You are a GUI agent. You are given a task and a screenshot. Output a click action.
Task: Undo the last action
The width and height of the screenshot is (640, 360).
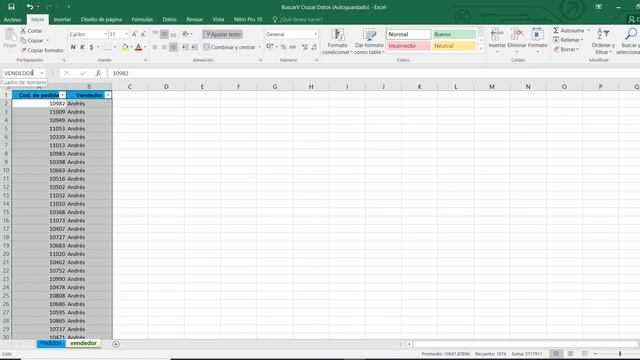pos(30,7)
